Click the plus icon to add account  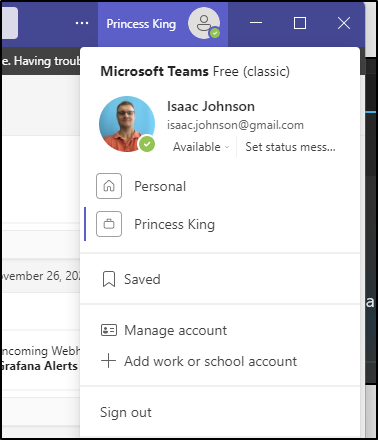(108, 361)
